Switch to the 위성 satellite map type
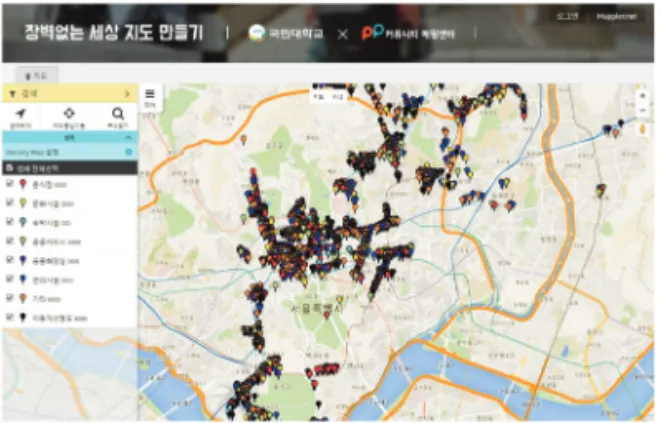662x423 pixels. pyautogui.click(x=338, y=97)
